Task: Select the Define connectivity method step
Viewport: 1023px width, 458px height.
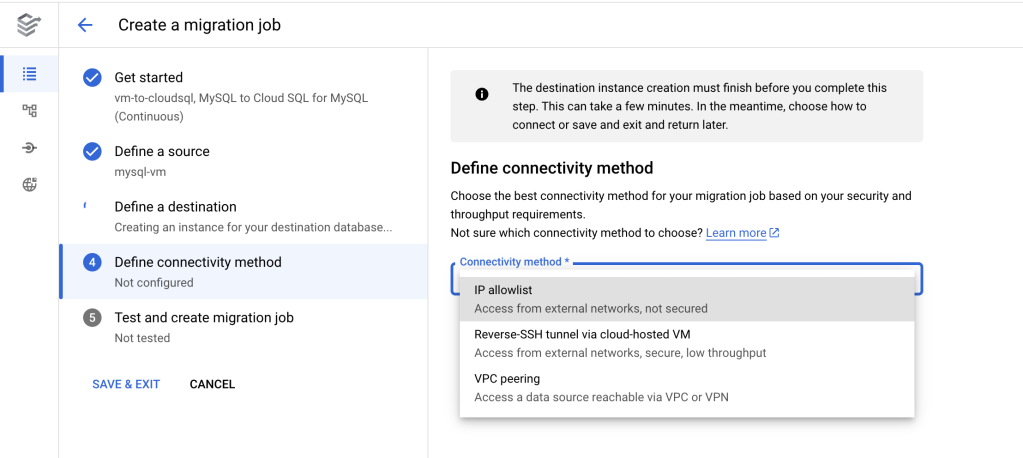Action: coord(197,262)
